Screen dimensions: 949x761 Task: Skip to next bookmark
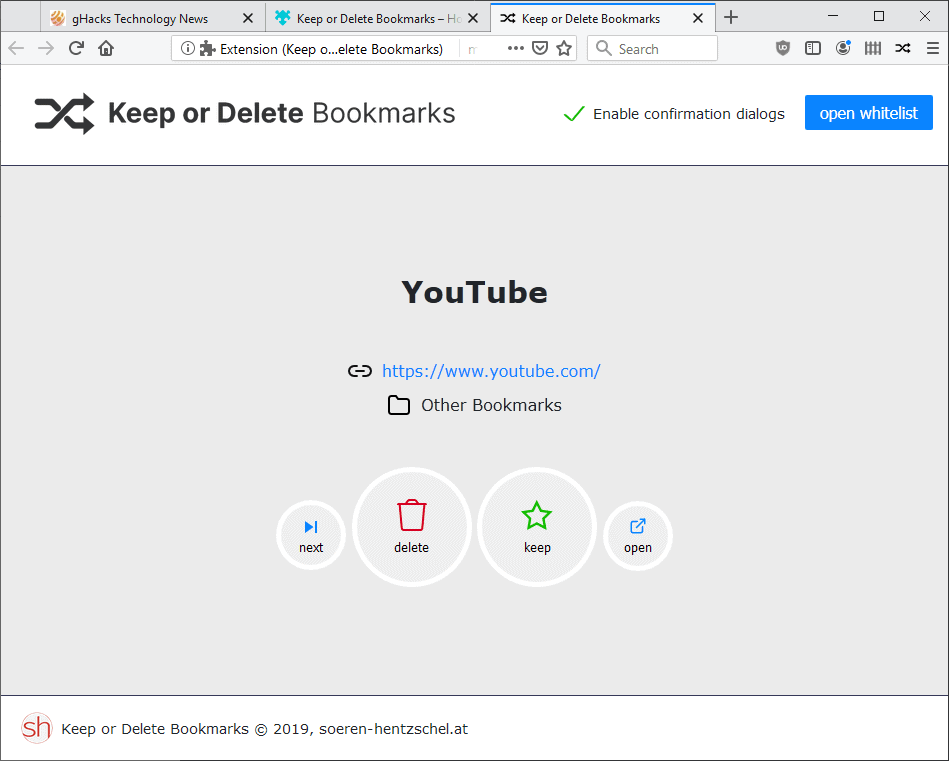[311, 535]
